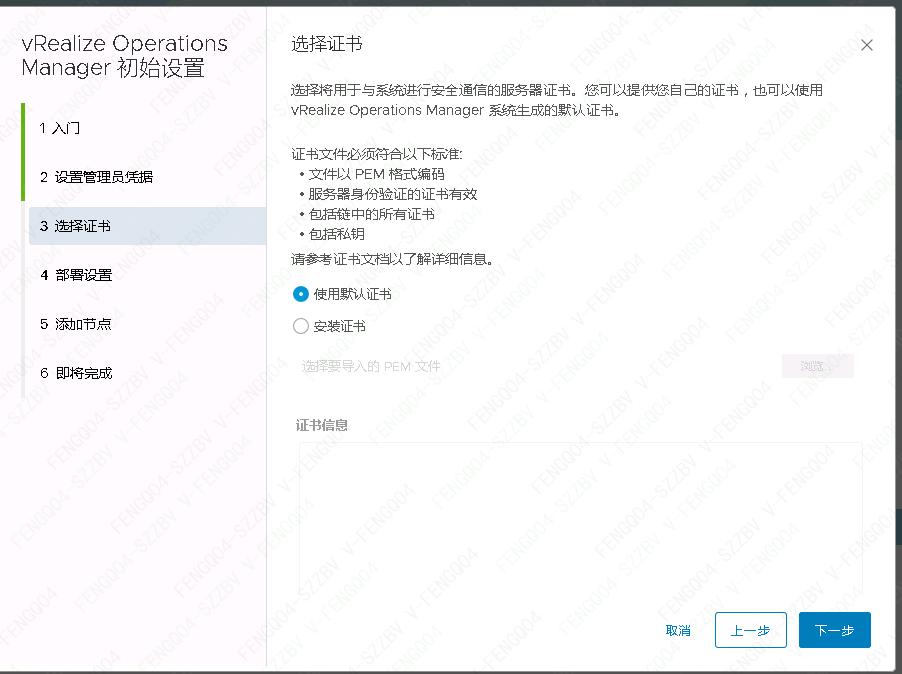This screenshot has height=674, width=902.
Task: Select the 安装证书 radio option
Action: [x=301, y=326]
